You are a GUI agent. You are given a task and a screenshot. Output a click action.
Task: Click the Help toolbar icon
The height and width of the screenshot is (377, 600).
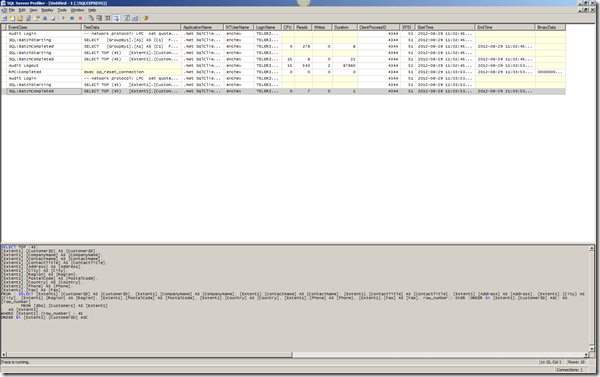[146, 18]
